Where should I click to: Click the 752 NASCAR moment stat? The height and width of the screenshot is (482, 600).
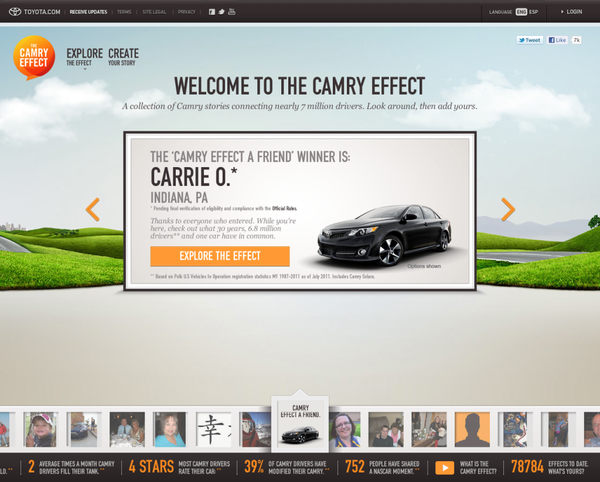coord(382,467)
